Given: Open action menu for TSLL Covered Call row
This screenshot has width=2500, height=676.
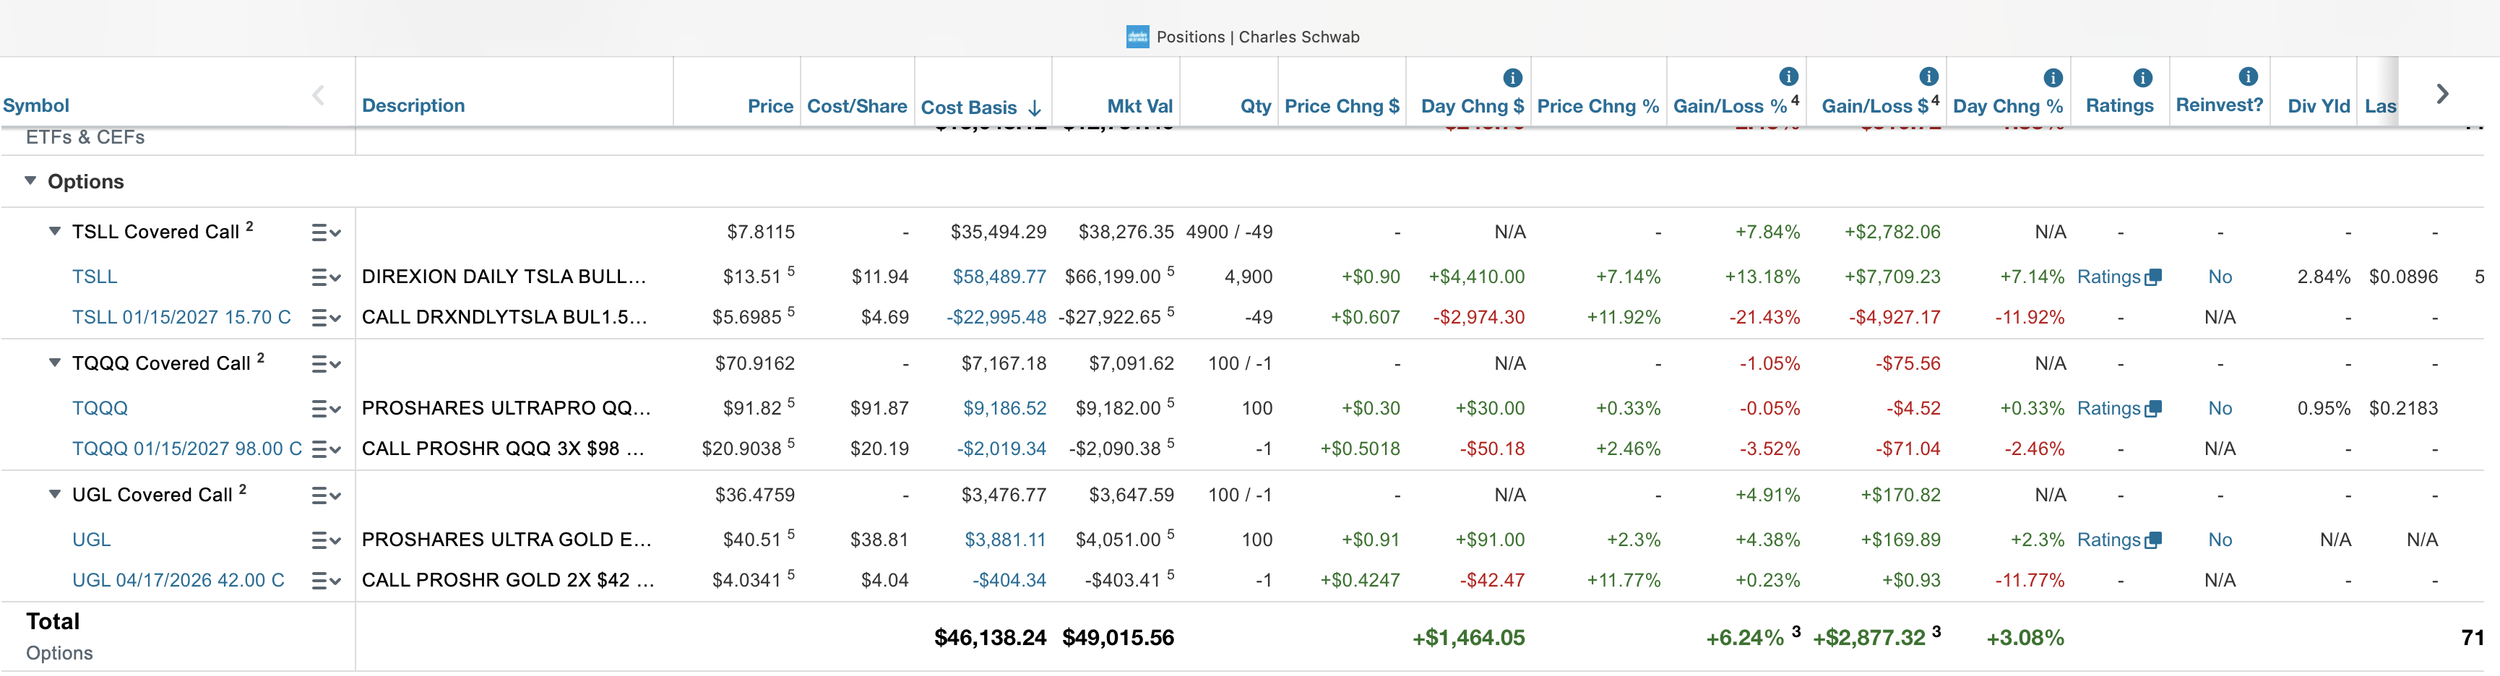Looking at the screenshot, I should tap(326, 233).
